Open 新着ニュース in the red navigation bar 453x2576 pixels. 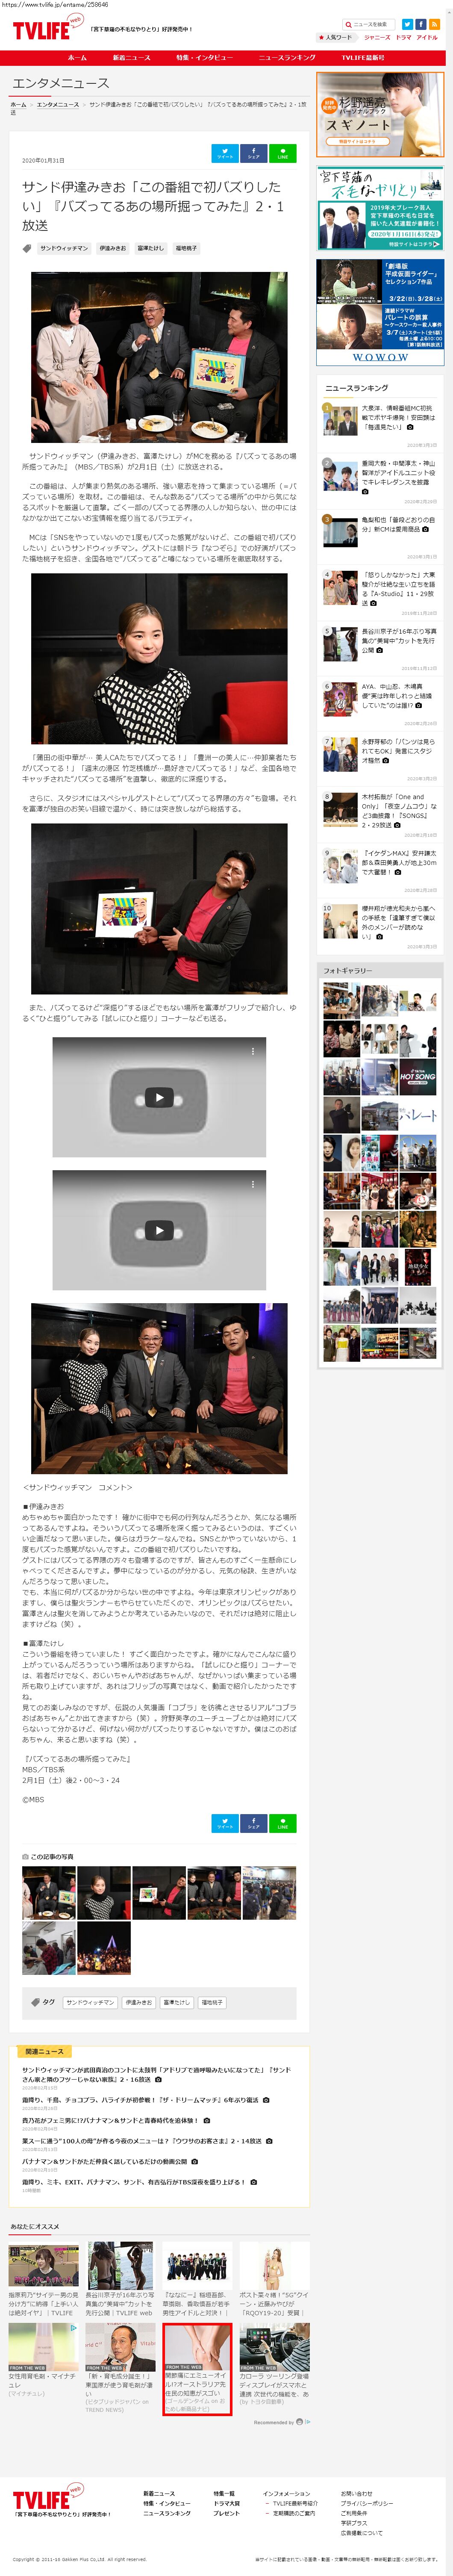click(x=131, y=58)
